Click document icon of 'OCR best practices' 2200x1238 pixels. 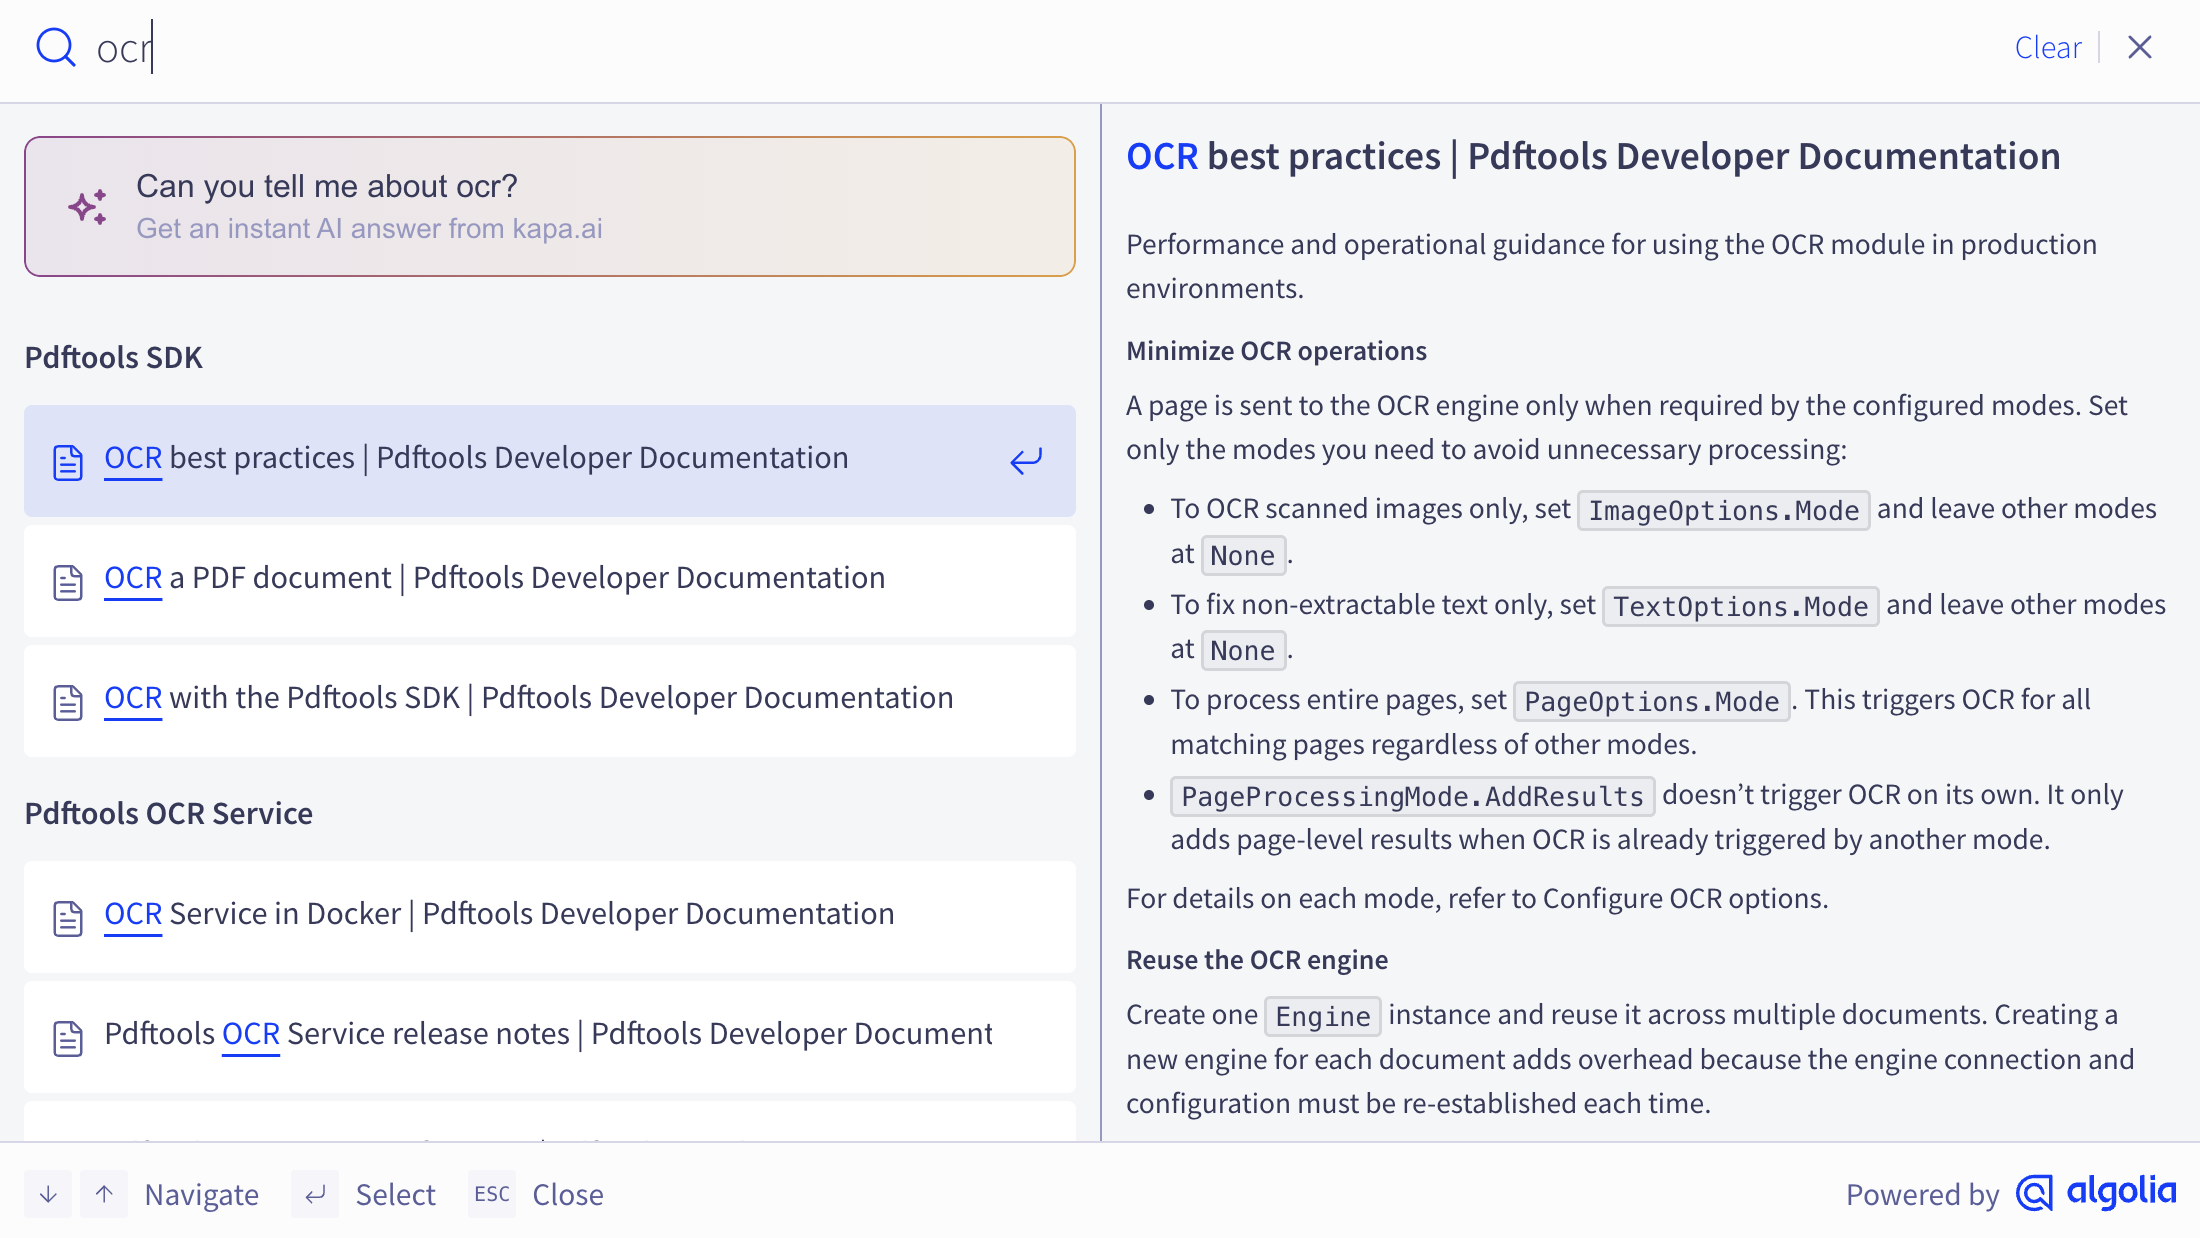tap(68, 462)
